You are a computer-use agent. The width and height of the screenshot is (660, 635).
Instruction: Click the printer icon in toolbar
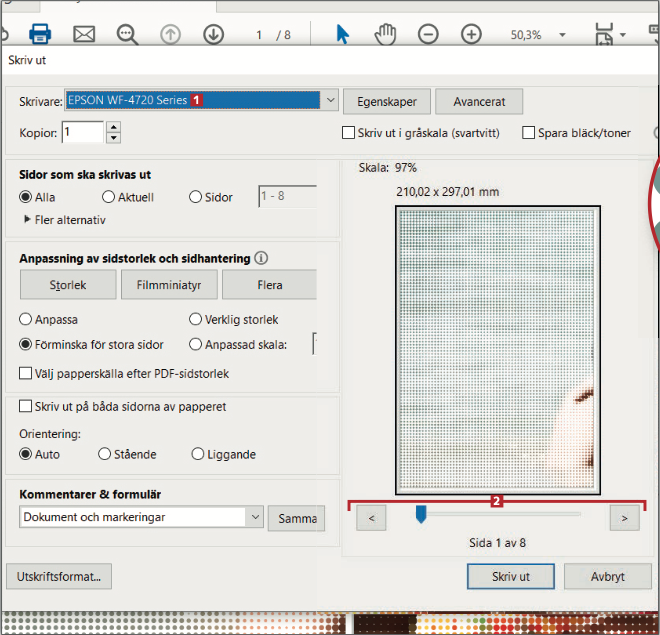[40, 34]
